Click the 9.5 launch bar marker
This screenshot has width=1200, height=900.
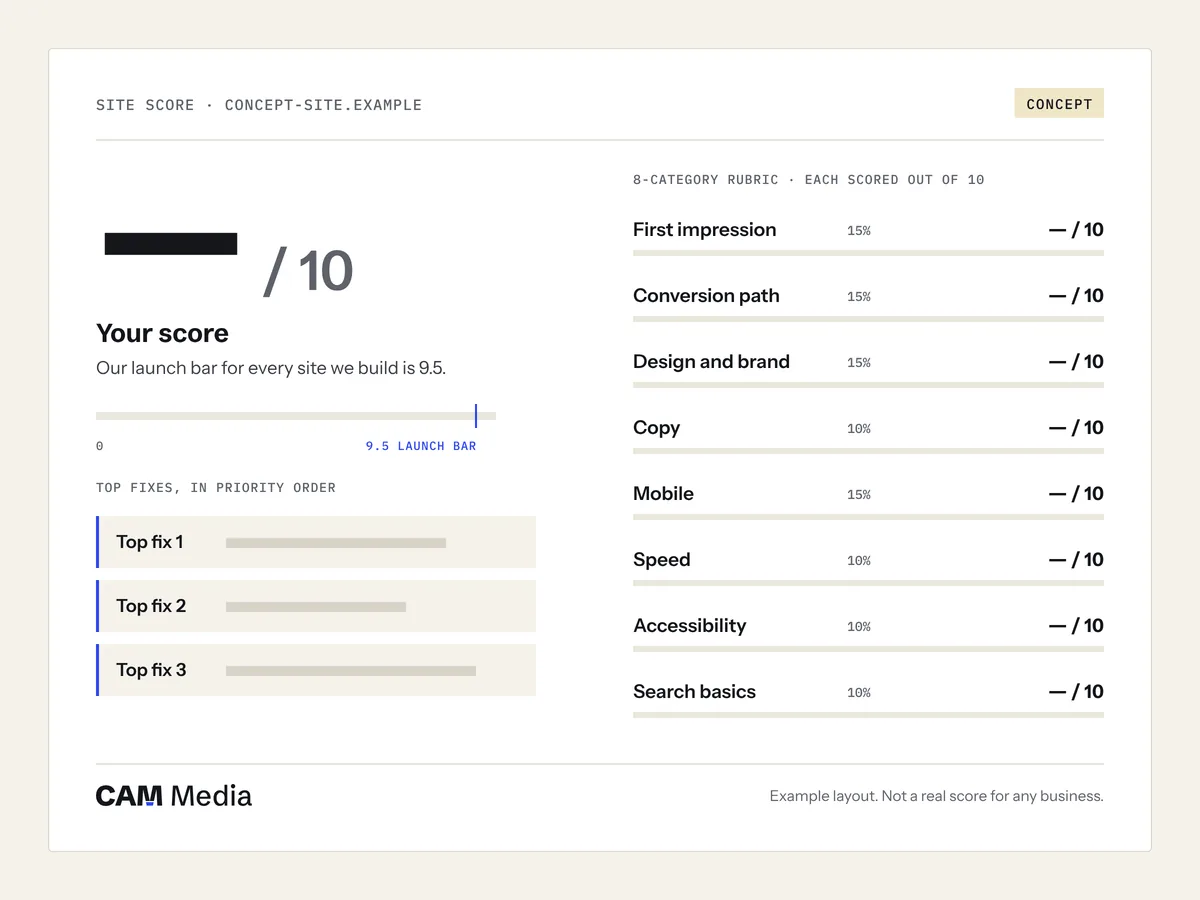[x=476, y=416]
